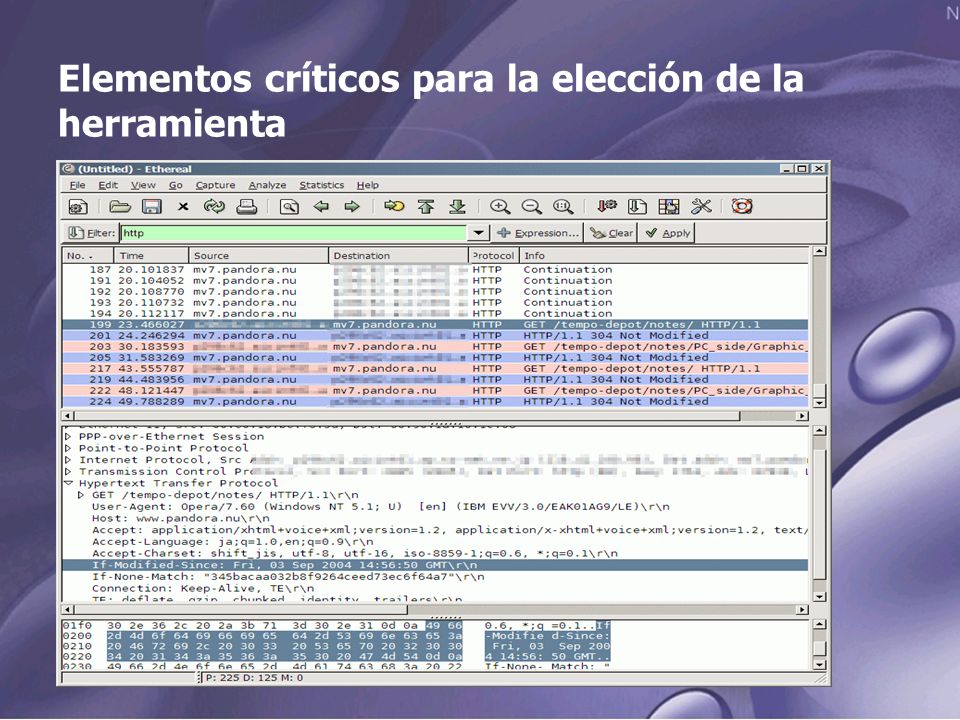Open the File menu
The height and width of the screenshot is (720, 960).
(x=78, y=185)
